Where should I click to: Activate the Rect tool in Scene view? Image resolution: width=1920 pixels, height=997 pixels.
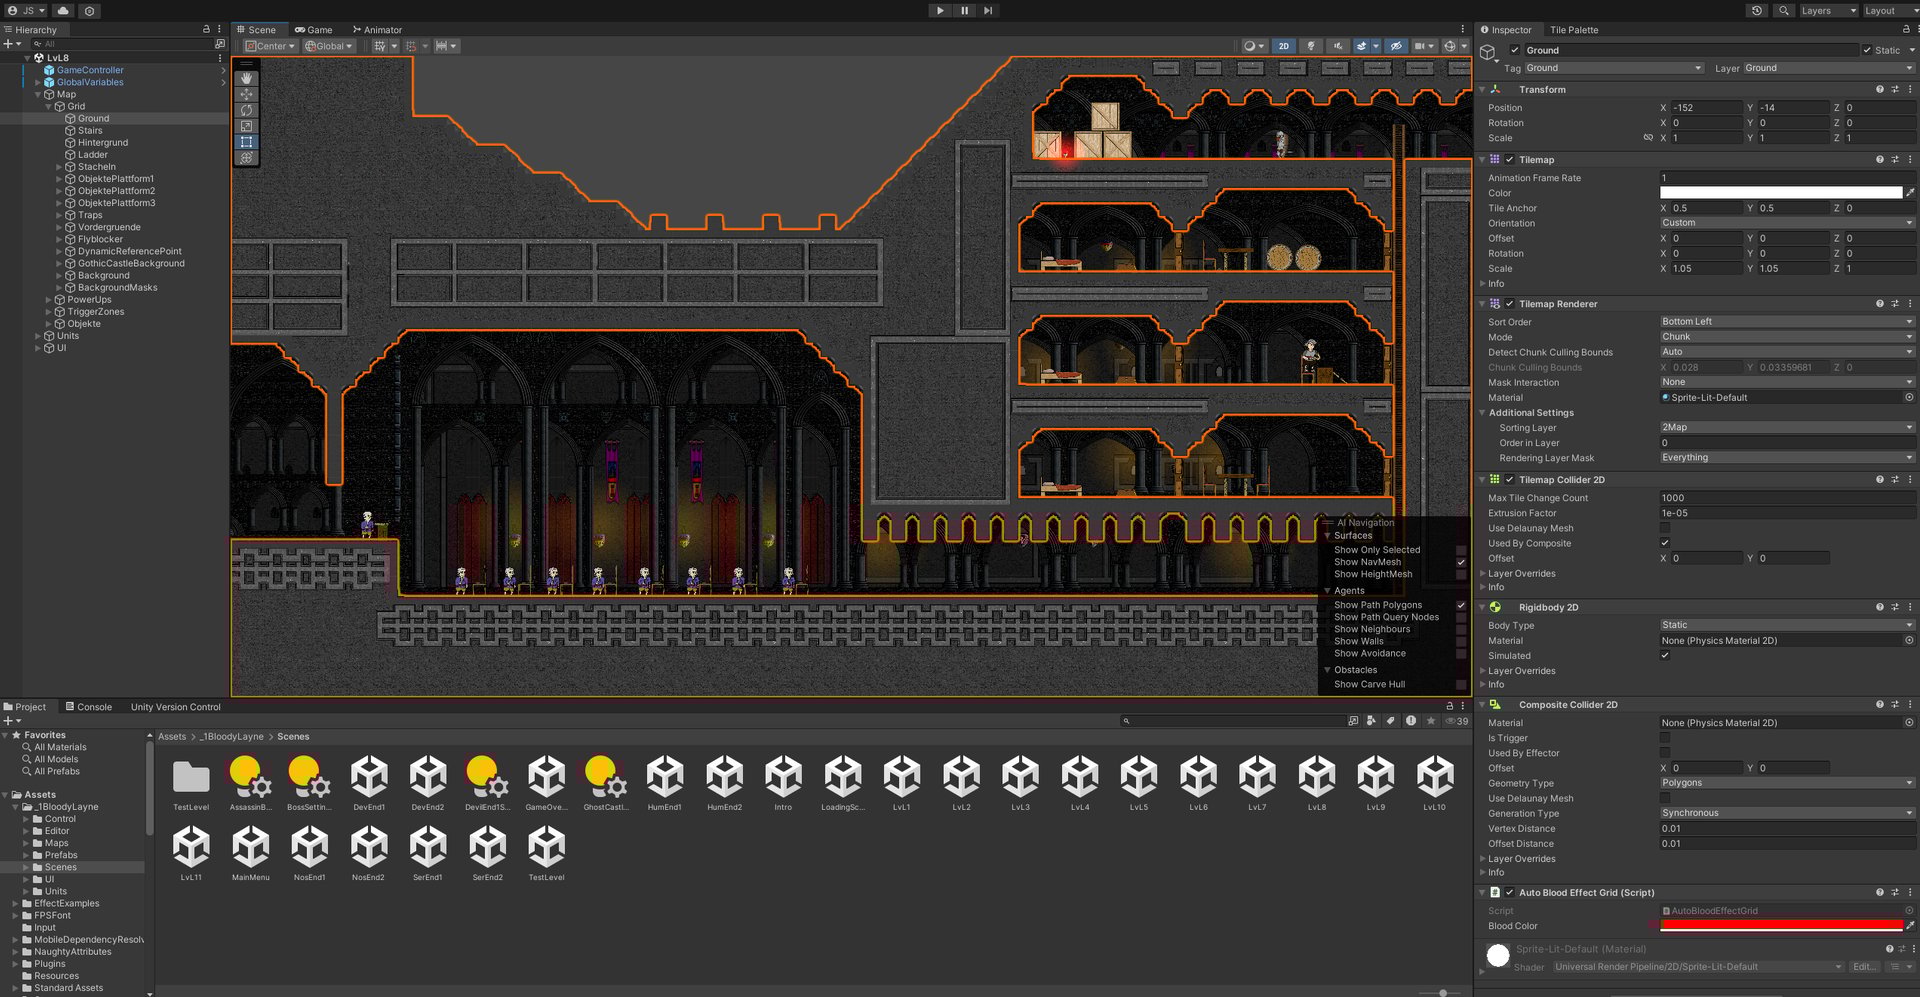point(246,142)
